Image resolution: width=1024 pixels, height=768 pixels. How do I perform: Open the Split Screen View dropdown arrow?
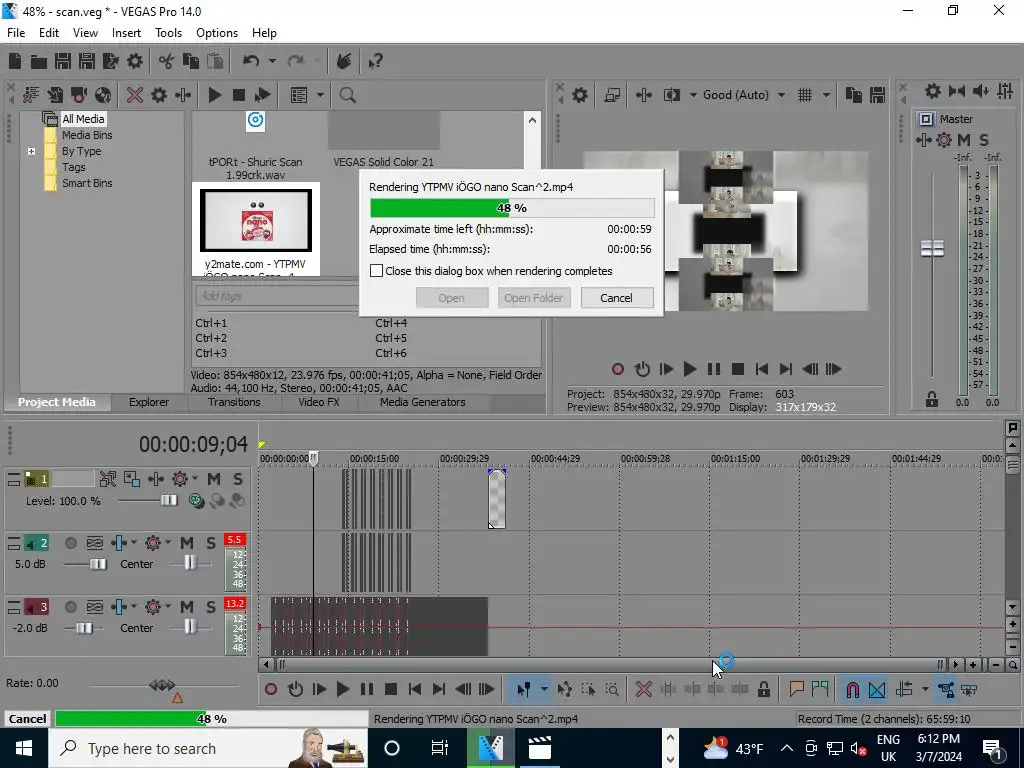click(x=693, y=95)
